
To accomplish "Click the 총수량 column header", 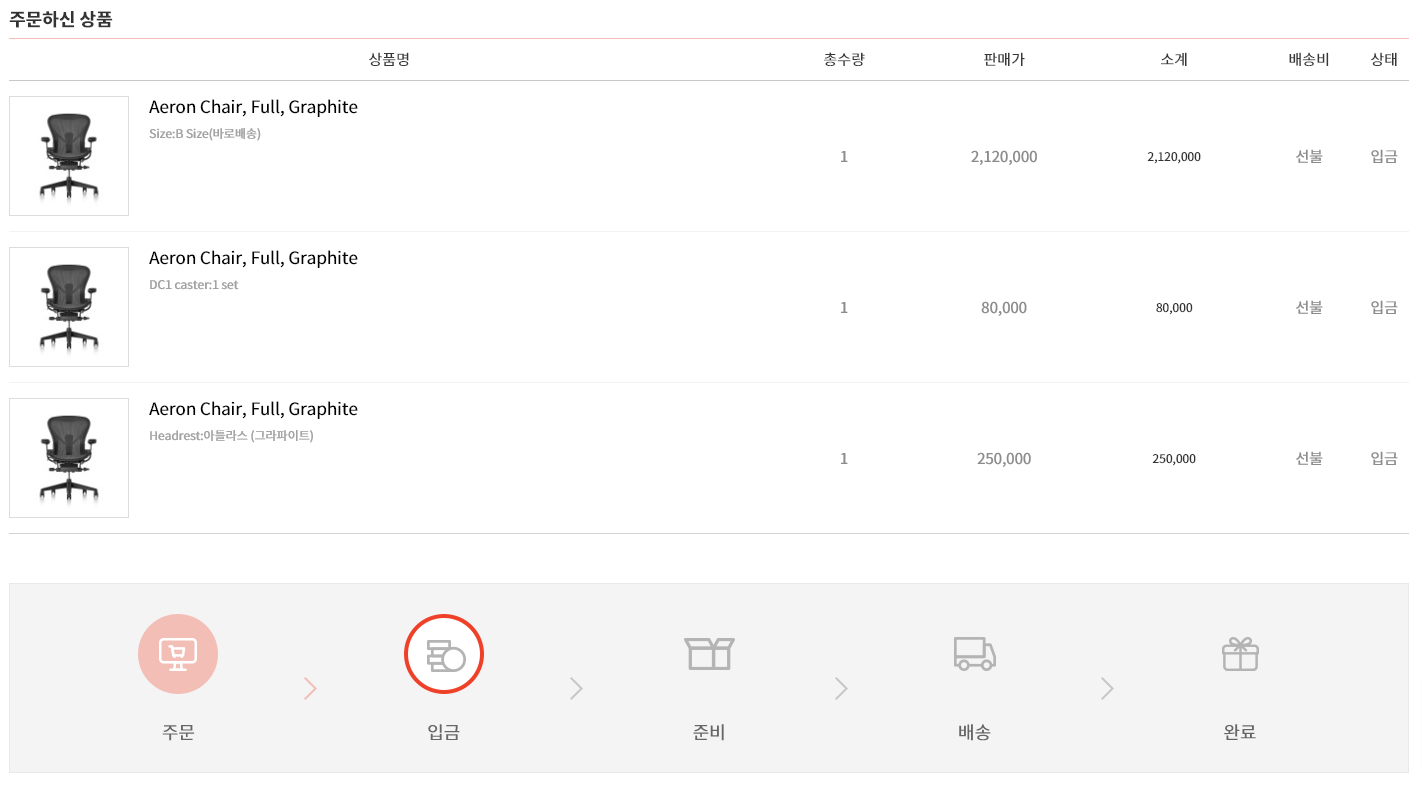I will click(x=844, y=60).
